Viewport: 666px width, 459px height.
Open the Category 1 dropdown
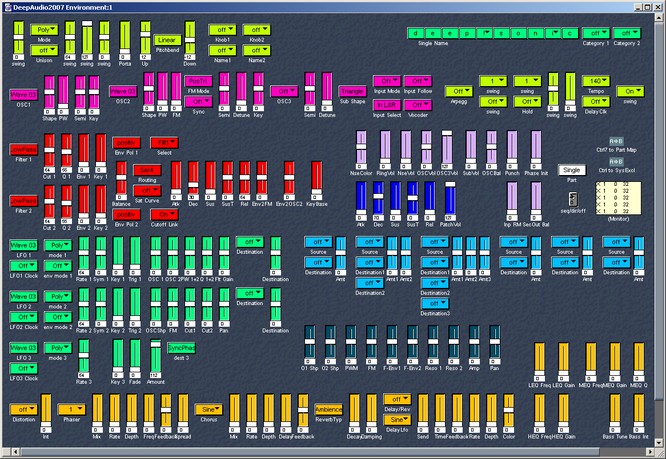pos(595,33)
